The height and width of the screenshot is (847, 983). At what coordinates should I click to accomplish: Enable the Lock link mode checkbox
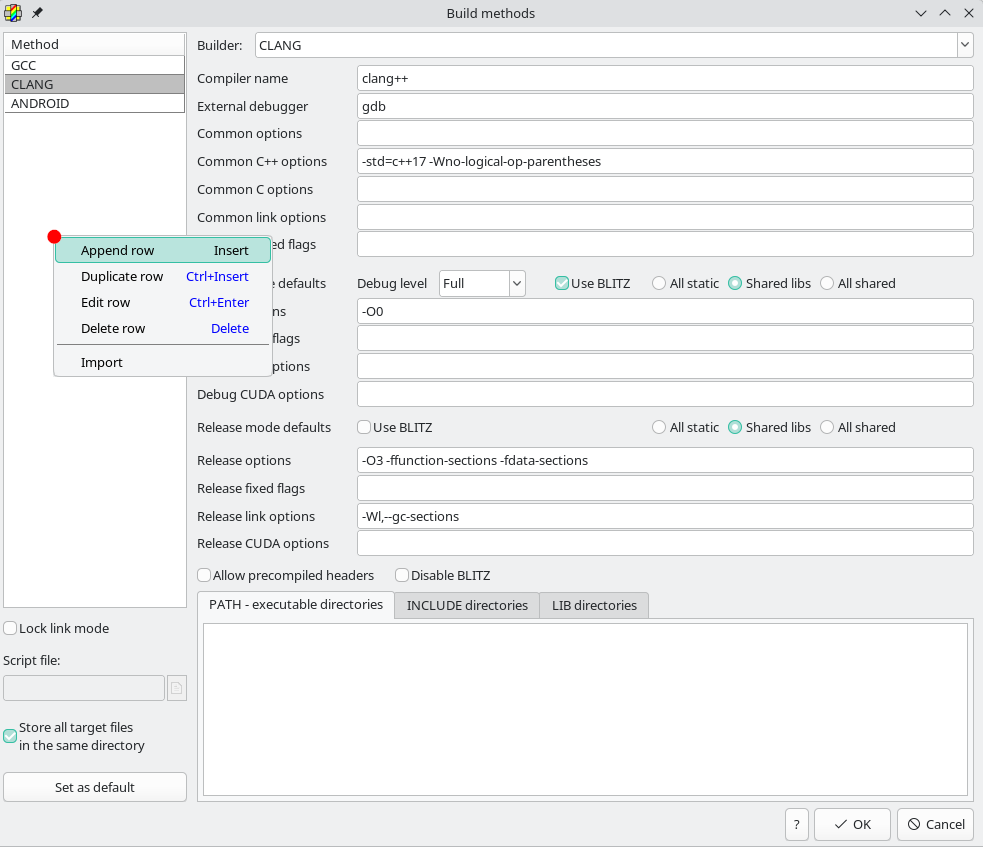pyautogui.click(x=10, y=628)
